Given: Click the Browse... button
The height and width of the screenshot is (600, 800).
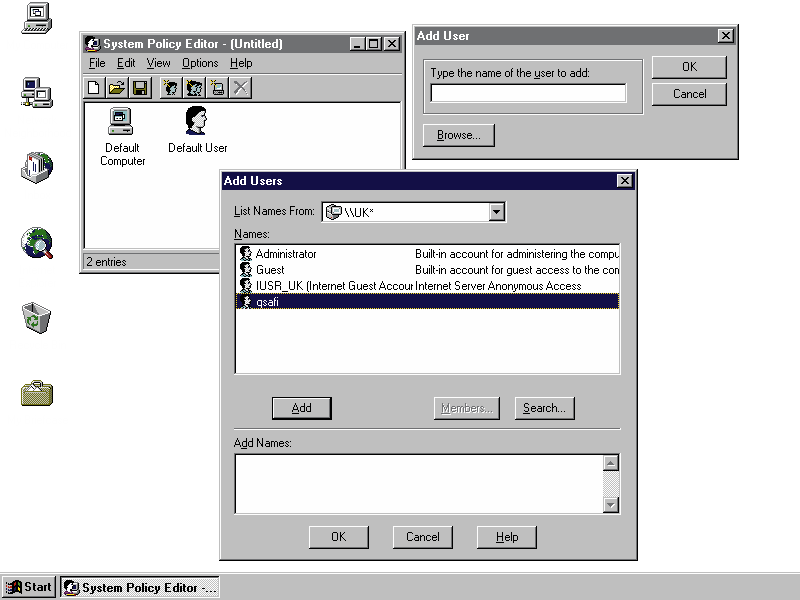Looking at the screenshot, I should 459,135.
